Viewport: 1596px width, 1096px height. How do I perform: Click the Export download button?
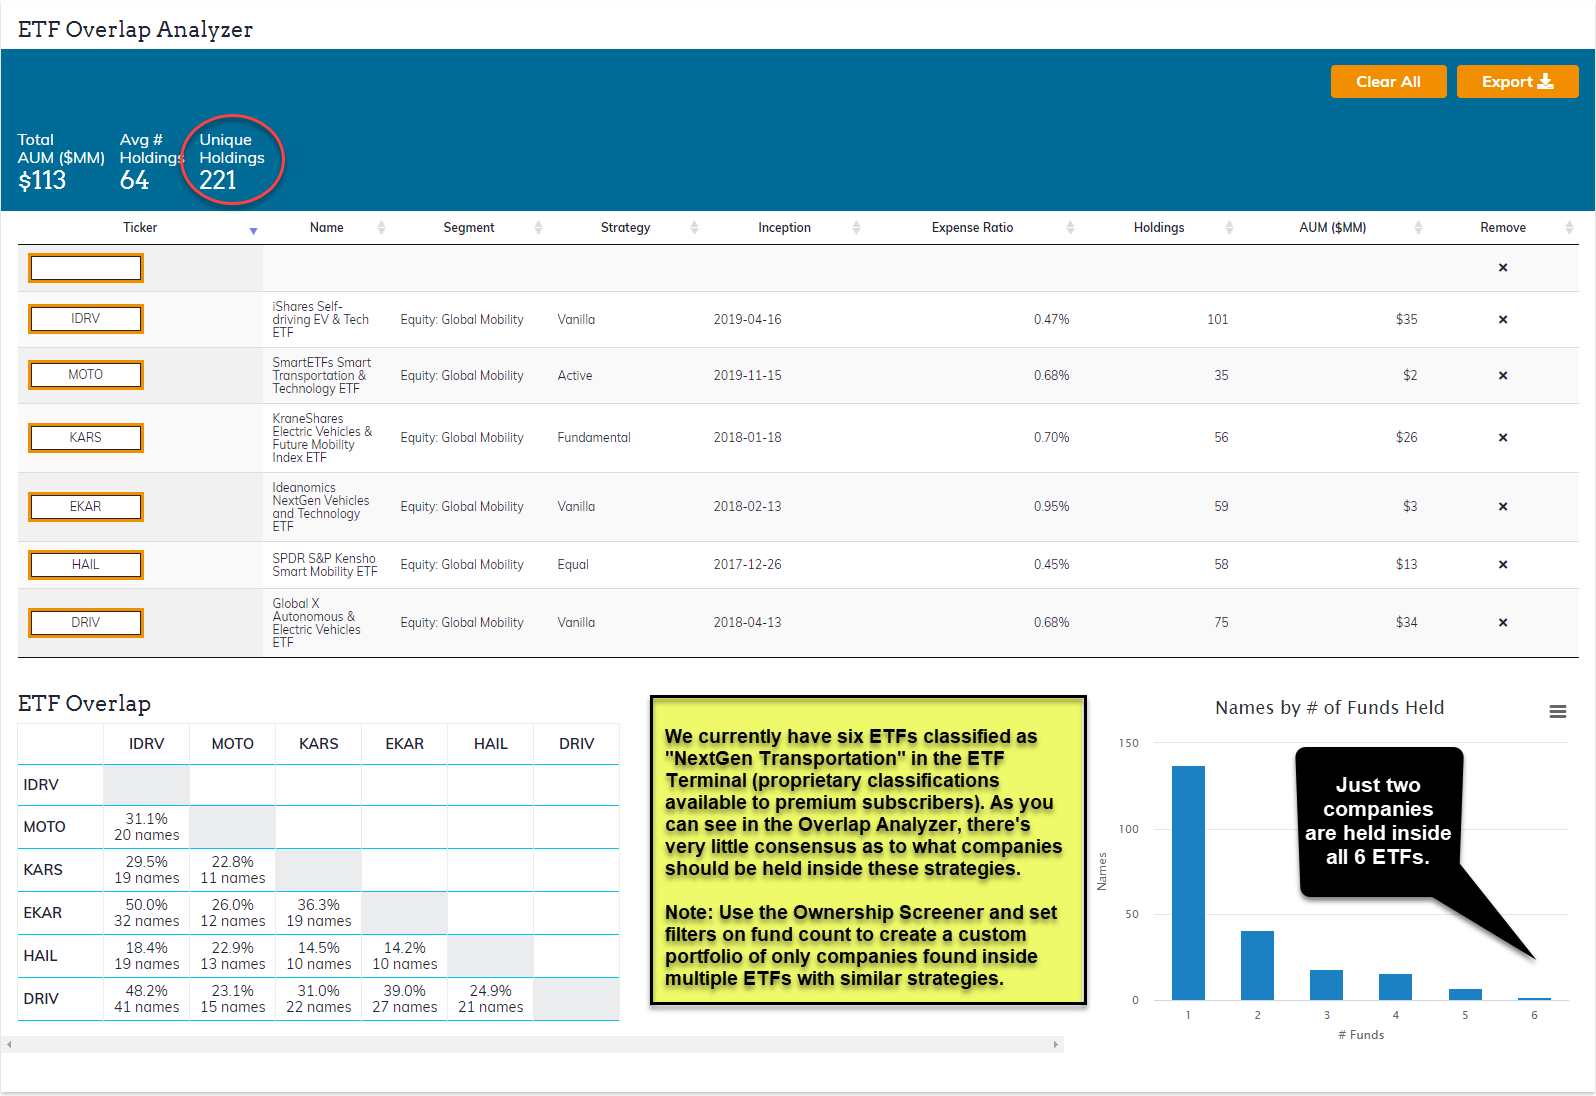(x=1517, y=82)
